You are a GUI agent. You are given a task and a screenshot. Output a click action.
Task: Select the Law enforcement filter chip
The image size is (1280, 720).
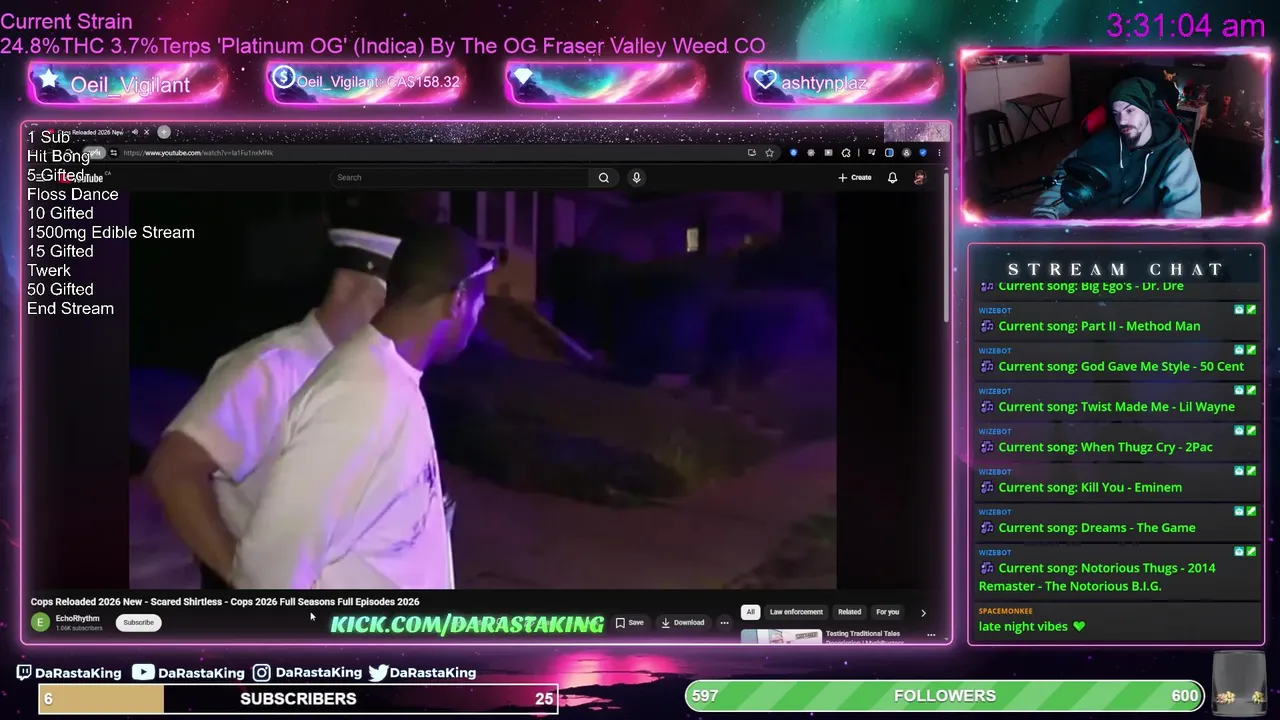(x=796, y=612)
